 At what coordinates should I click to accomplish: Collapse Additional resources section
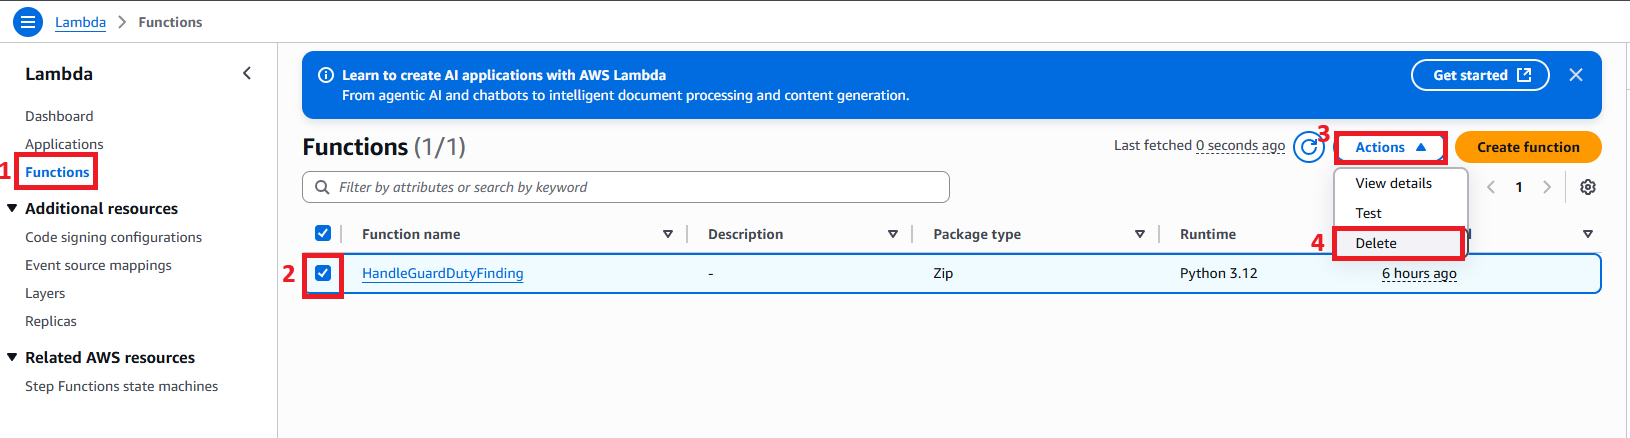[12, 208]
